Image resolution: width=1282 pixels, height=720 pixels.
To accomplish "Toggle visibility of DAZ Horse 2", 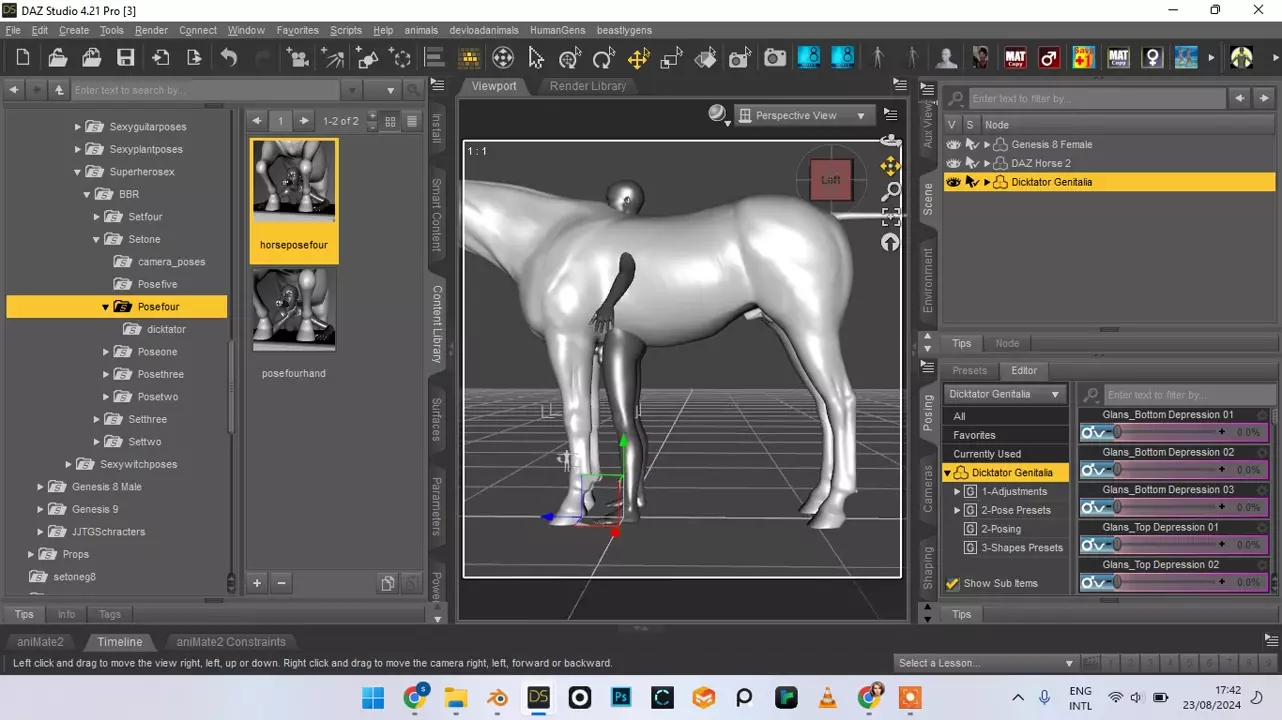I will 953,163.
